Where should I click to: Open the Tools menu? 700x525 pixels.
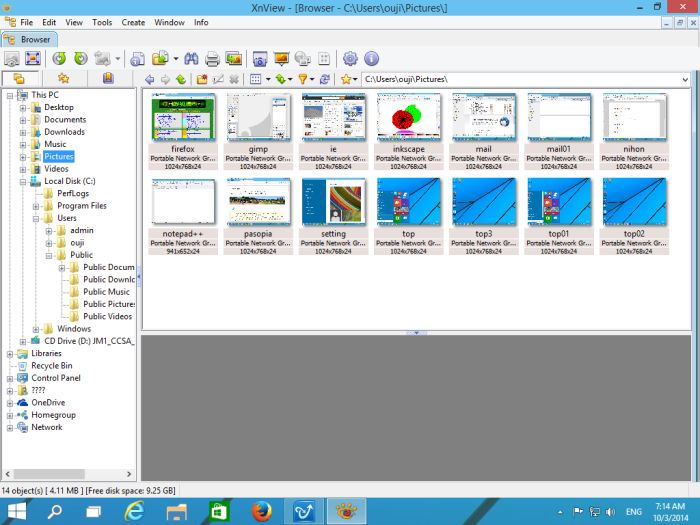[102, 22]
